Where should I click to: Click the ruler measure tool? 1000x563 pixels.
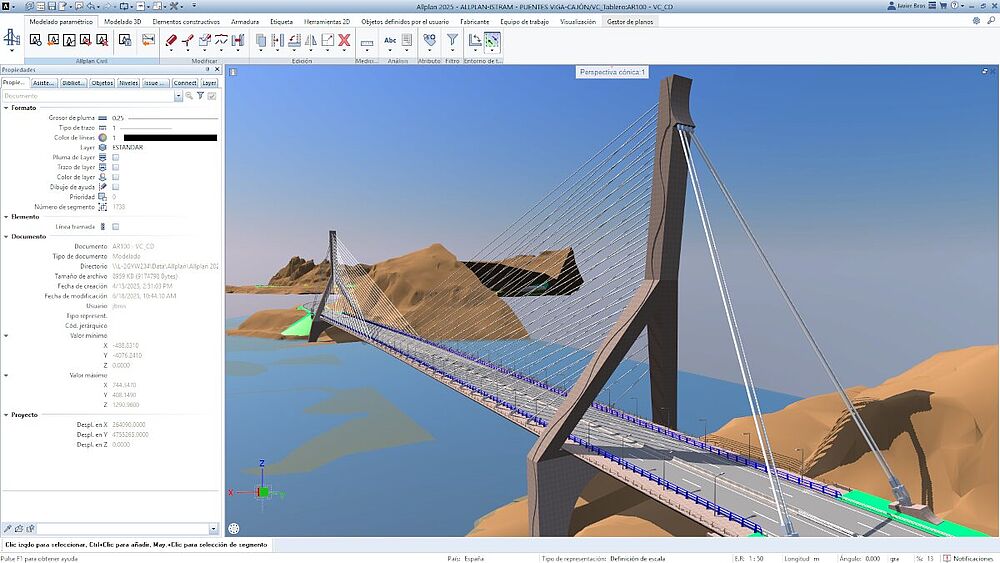(x=367, y=41)
